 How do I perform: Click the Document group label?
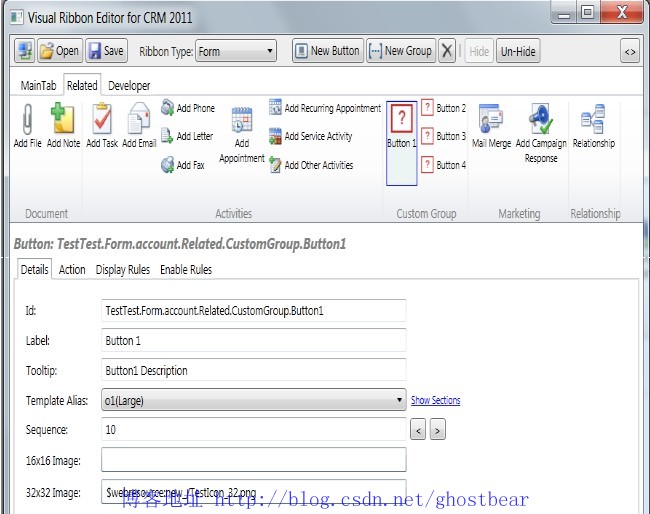pos(46,213)
